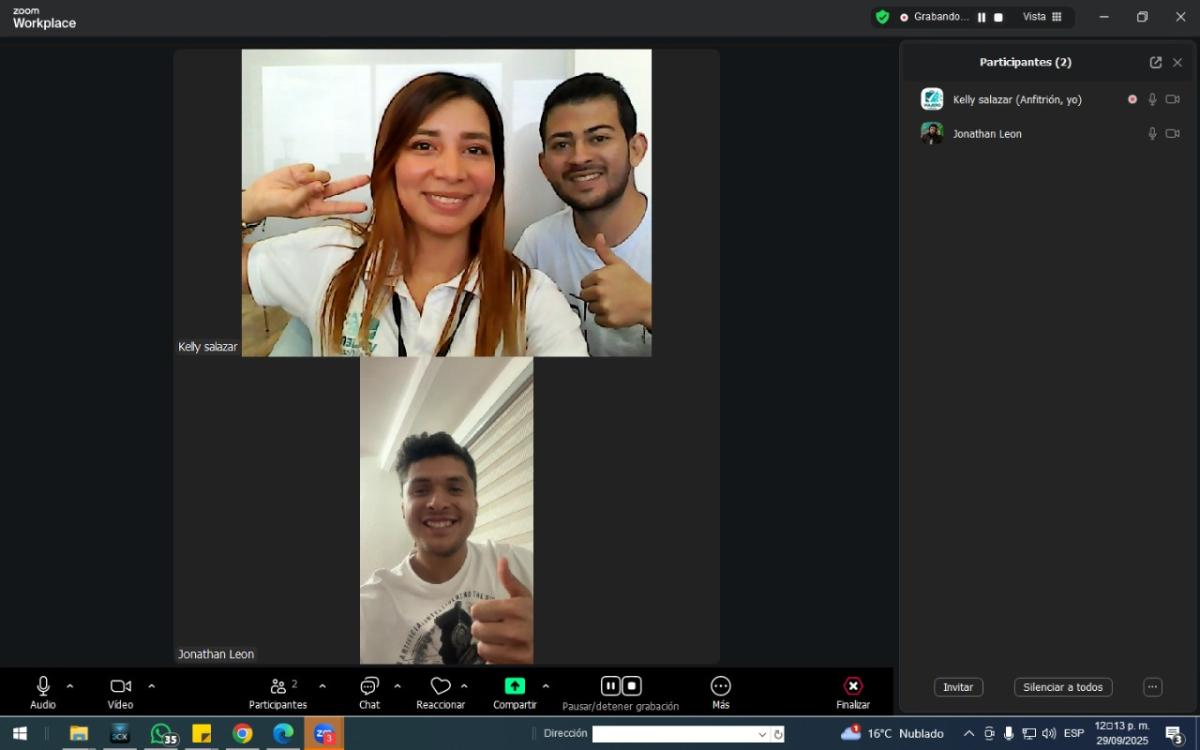The width and height of the screenshot is (1200, 750).
Task: Open the Chat panel icon
Action: pos(369,686)
